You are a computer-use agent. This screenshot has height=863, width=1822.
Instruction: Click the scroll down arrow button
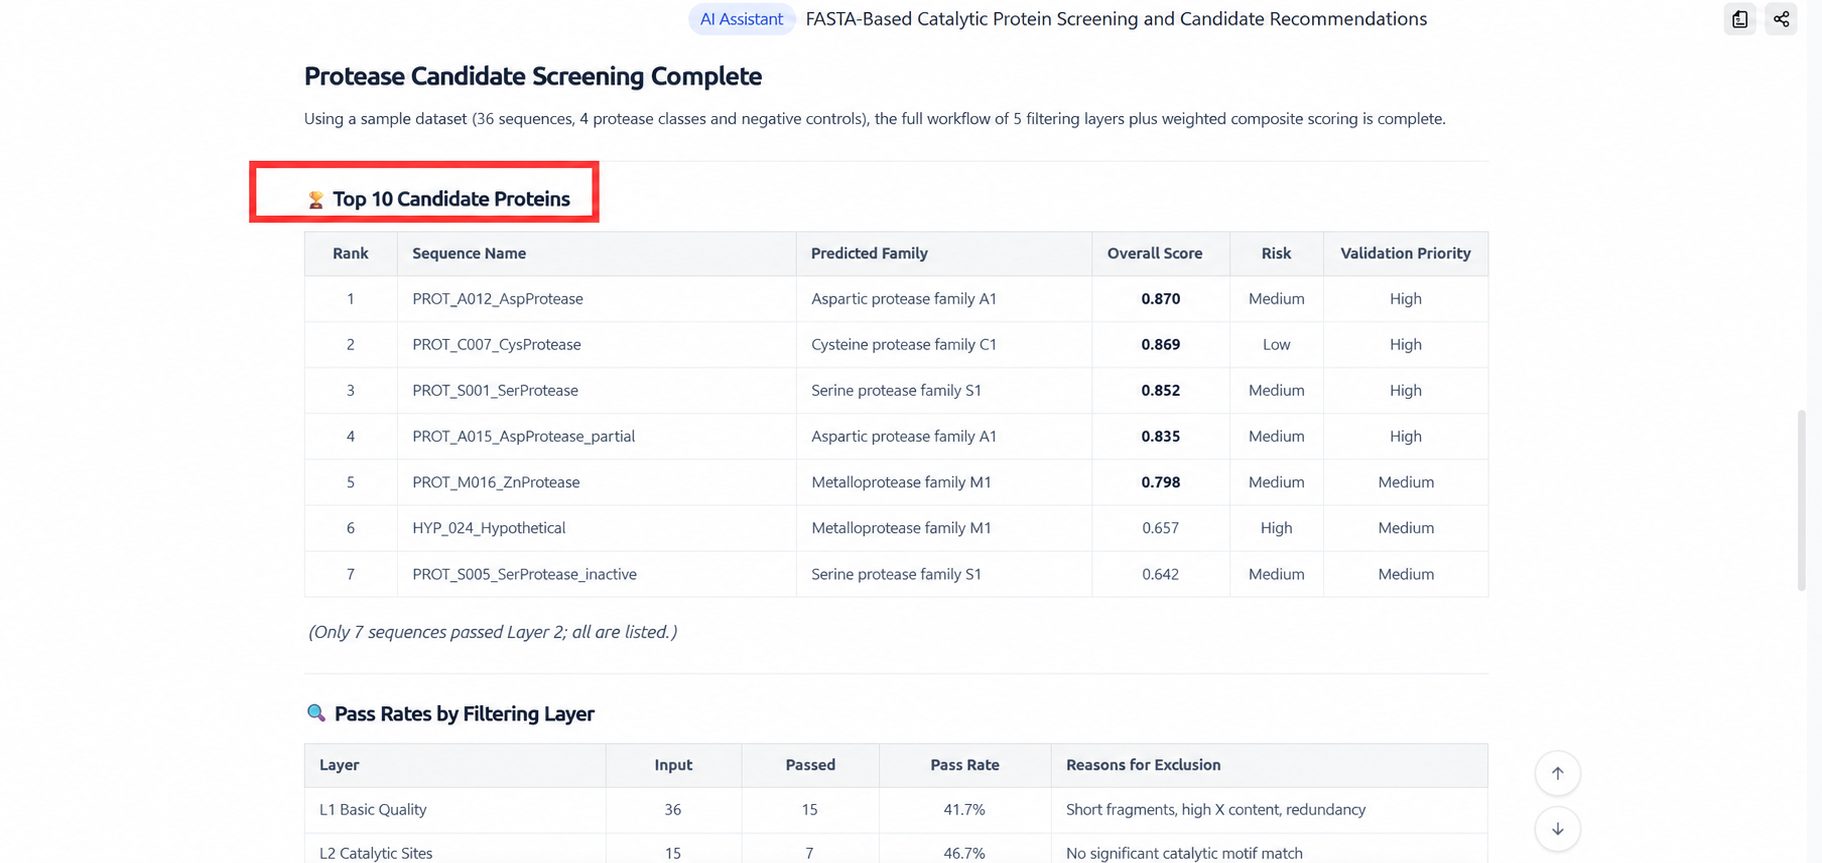tap(1557, 829)
